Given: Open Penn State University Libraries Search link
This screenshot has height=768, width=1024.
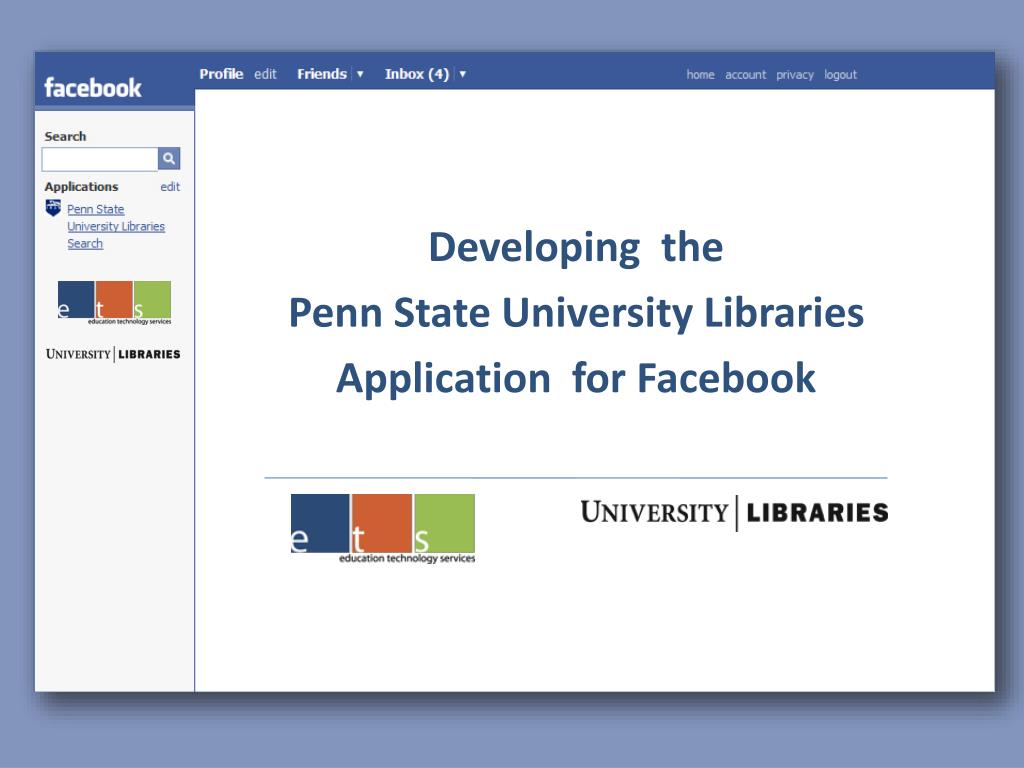Looking at the screenshot, I should tap(116, 226).
